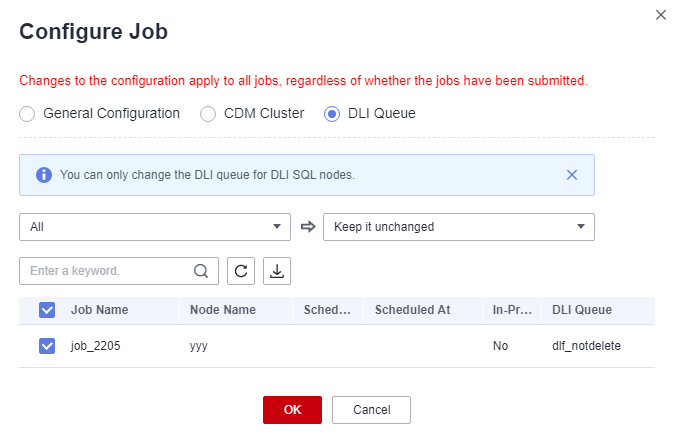This screenshot has width=679, height=436.
Task: Select the General Configuration radio button
Action: tap(27, 114)
